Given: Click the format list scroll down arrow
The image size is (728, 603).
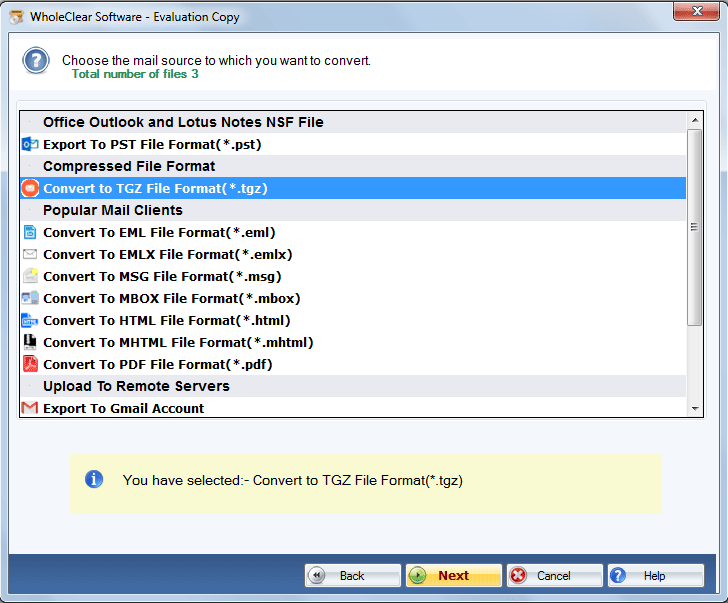Looking at the screenshot, I should click(x=695, y=408).
